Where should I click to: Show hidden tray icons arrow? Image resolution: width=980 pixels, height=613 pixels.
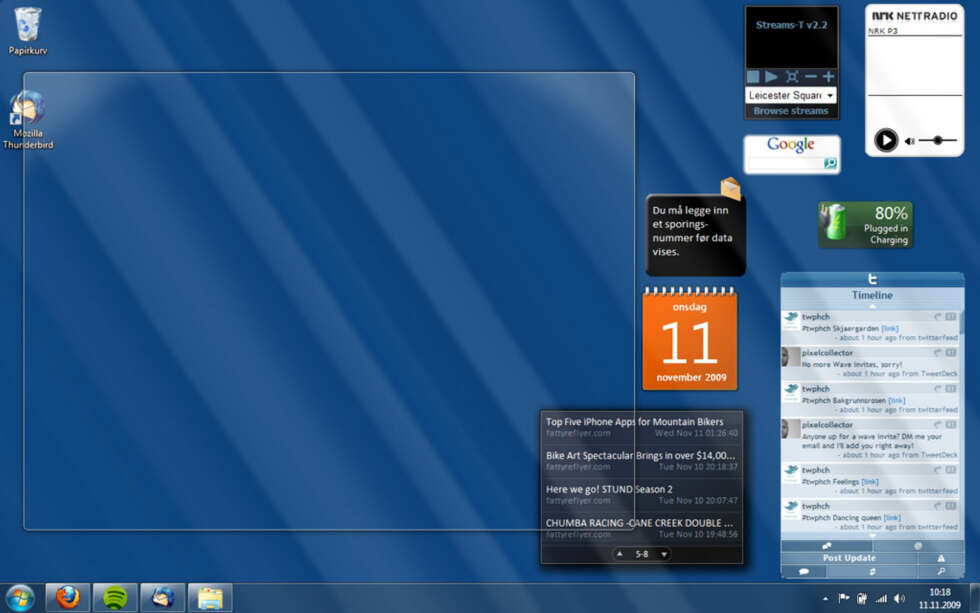tap(826, 599)
